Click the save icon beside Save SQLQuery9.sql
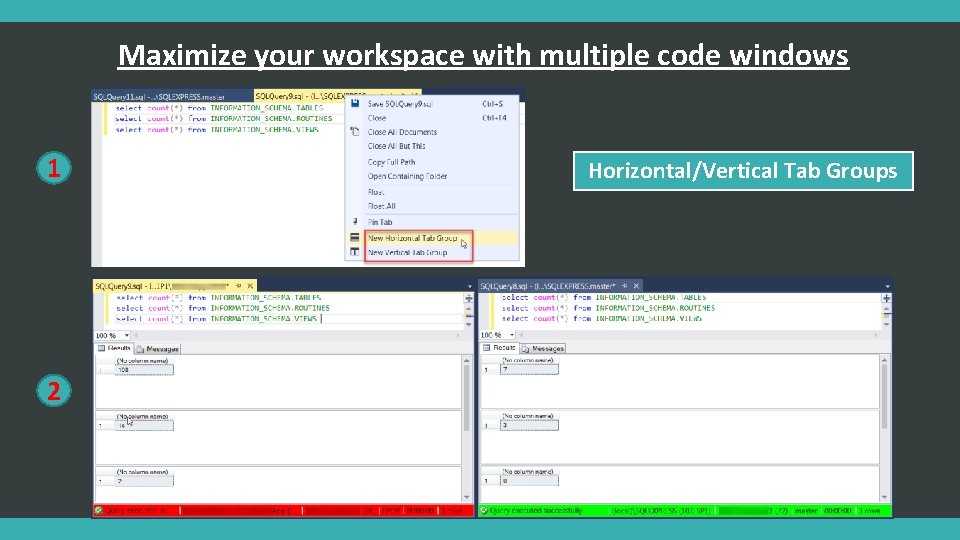 pos(355,103)
